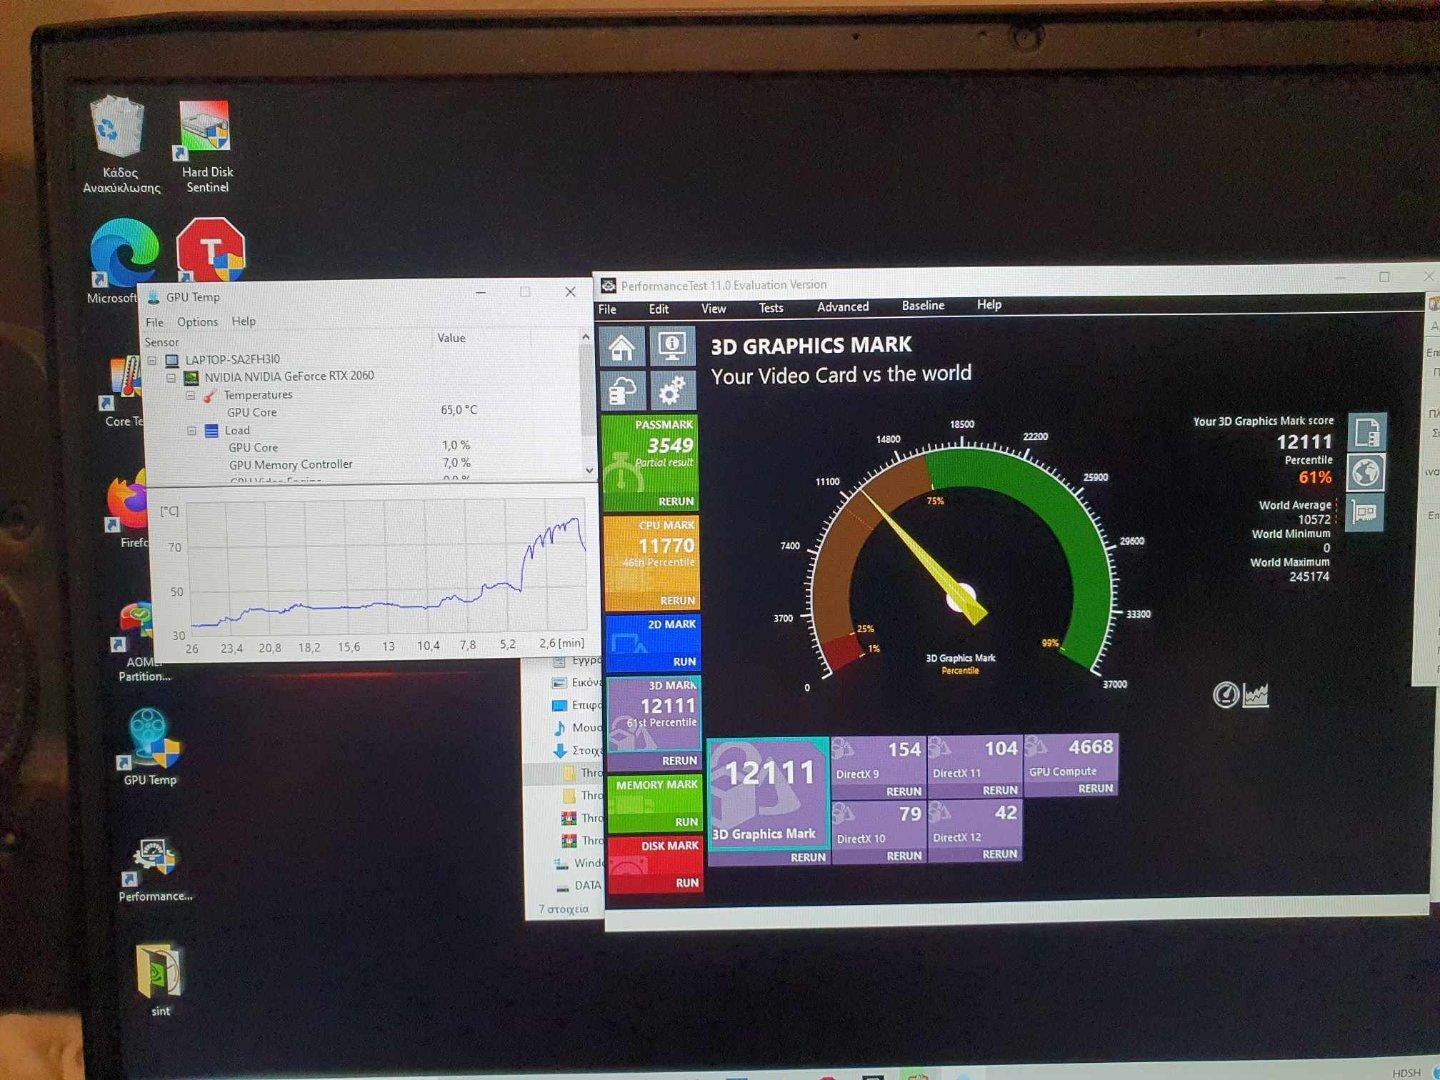Image resolution: width=1440 pixels, height=1080 pixels.
Task: Rerun the CPU Mark test
Action: 677,601
